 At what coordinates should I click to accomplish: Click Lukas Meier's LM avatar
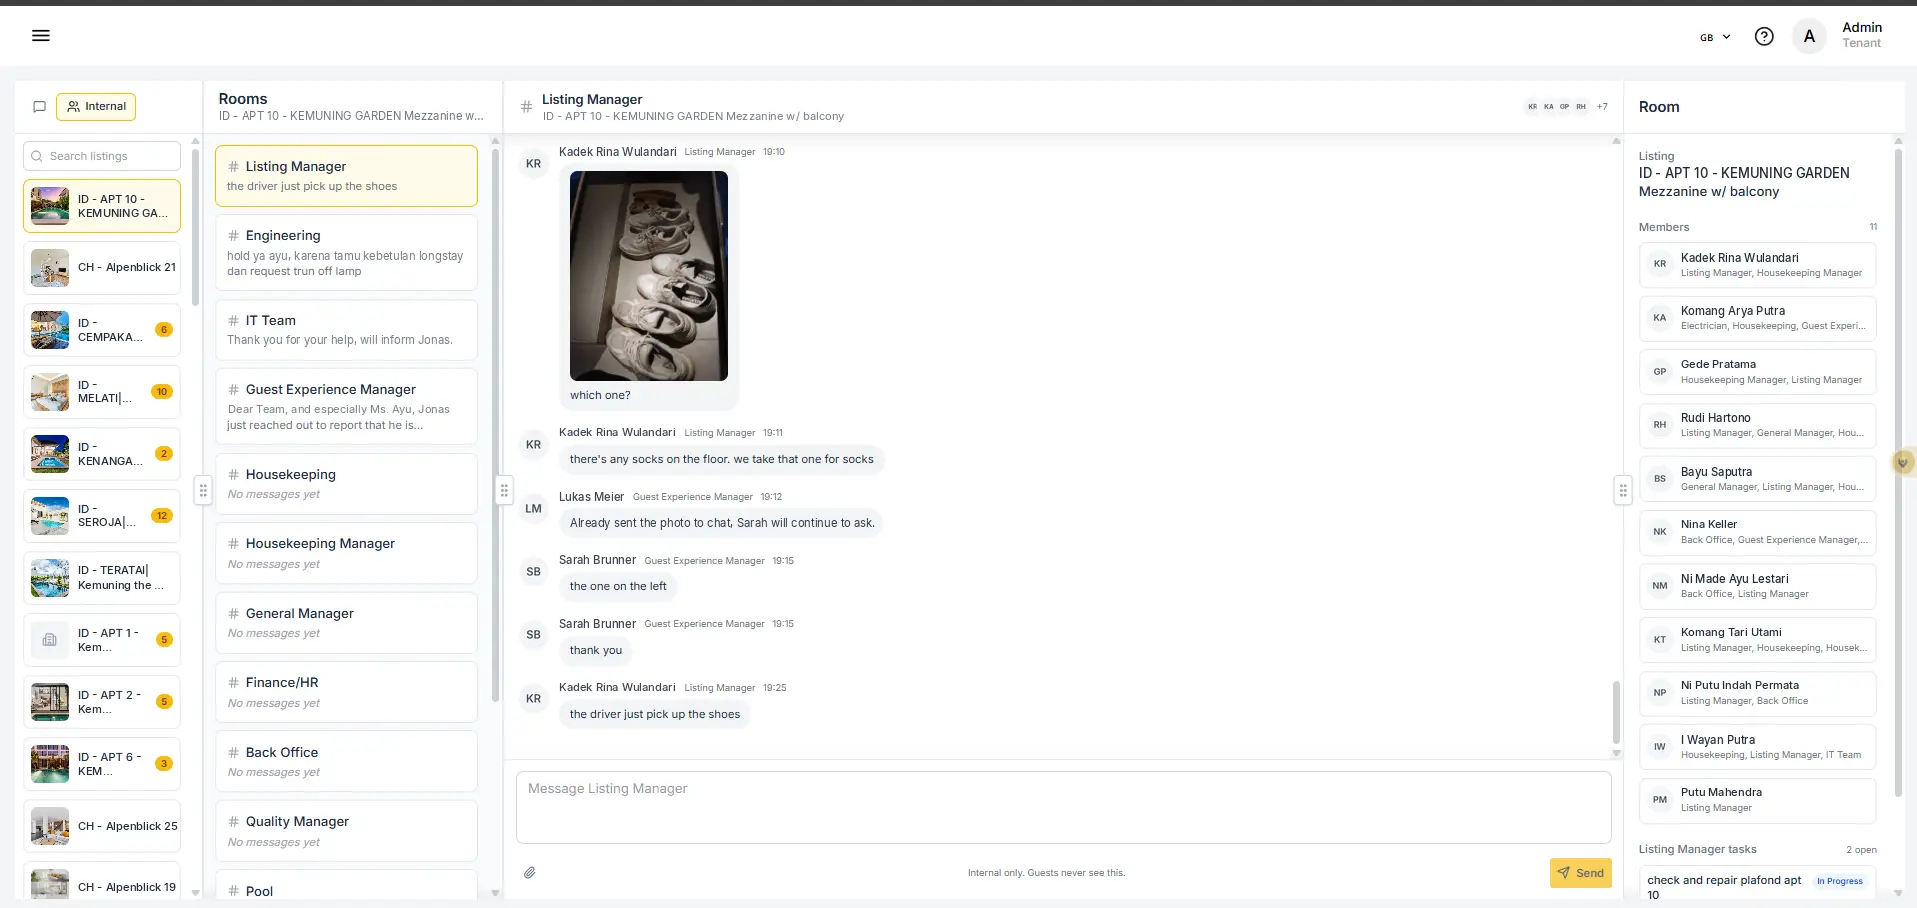533,509
